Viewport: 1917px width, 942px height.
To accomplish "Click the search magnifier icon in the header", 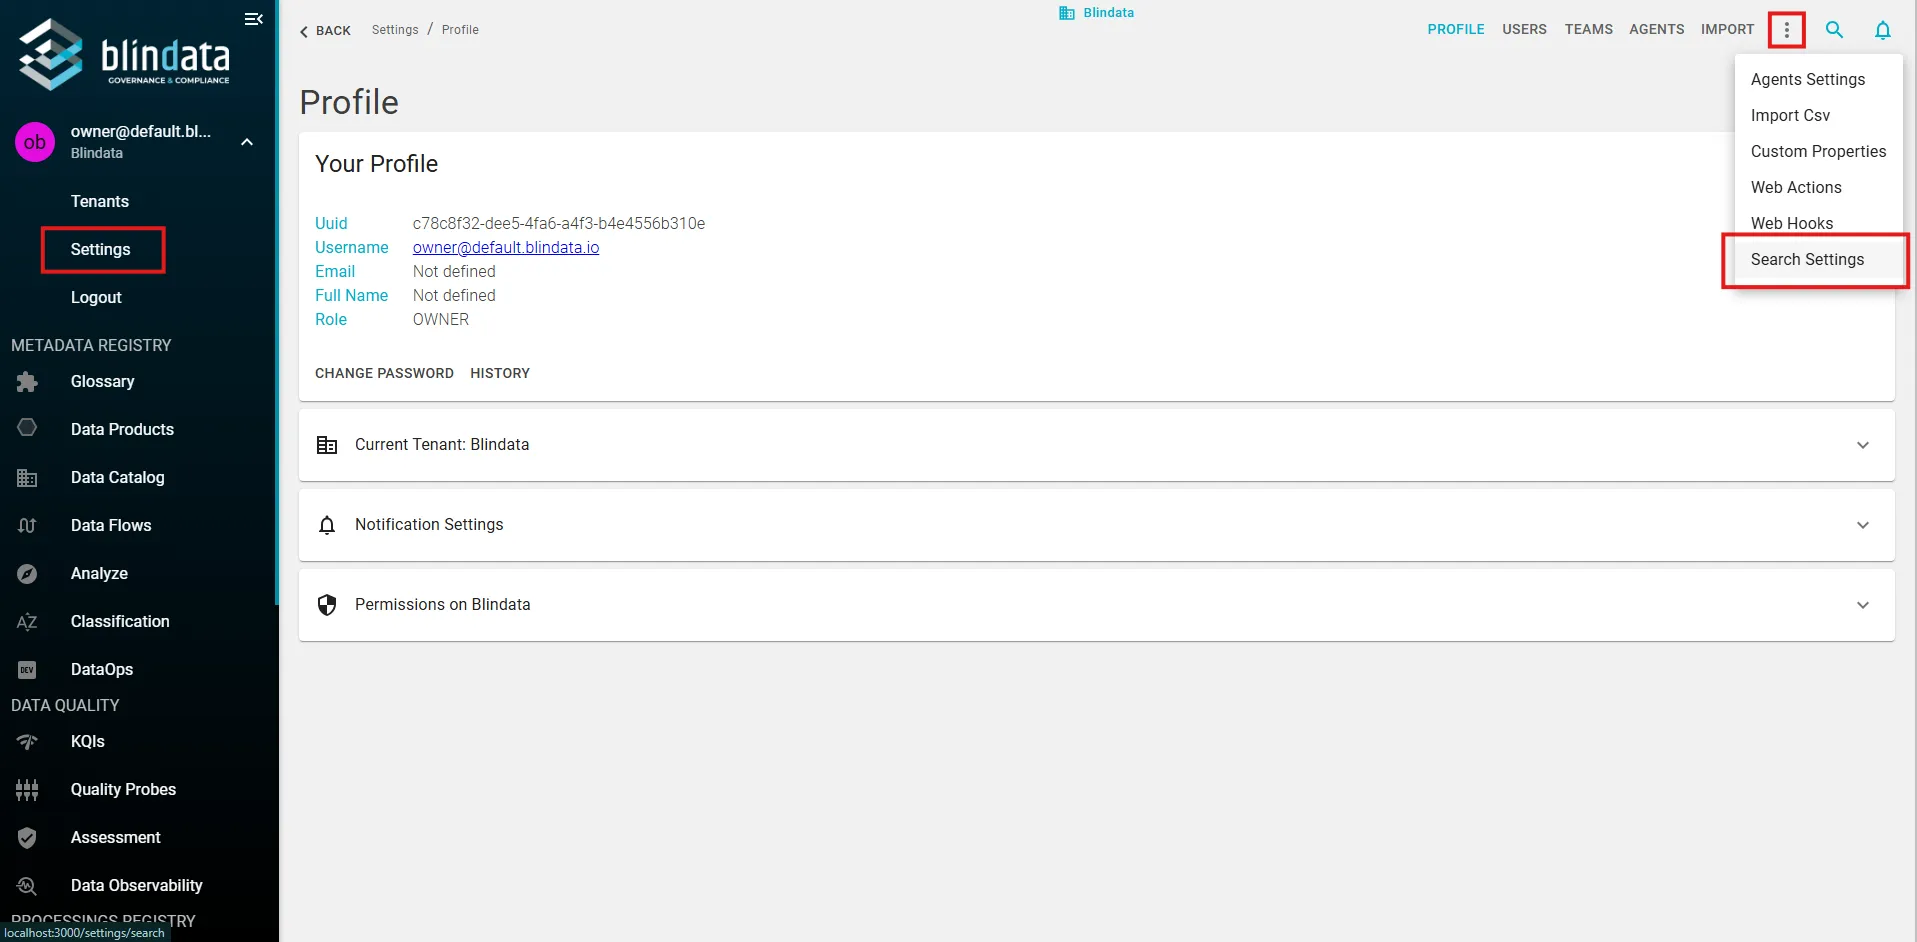I will [1834, 30].
